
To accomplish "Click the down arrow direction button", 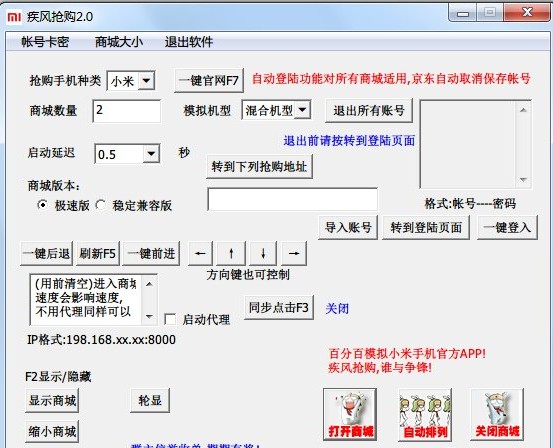I will point(263,253).
